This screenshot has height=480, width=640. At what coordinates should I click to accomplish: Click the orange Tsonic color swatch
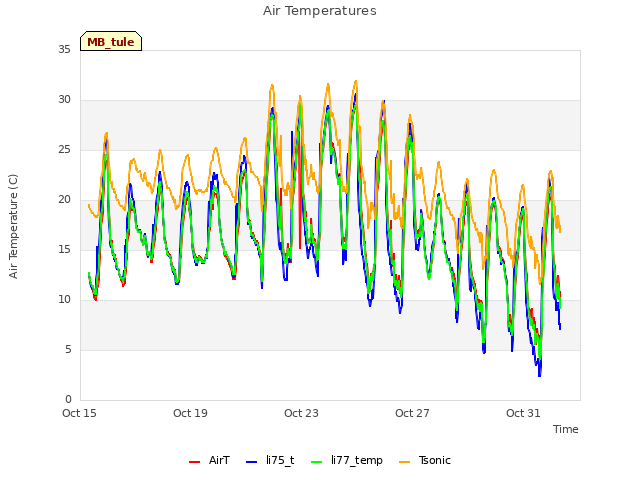point(404,462)
